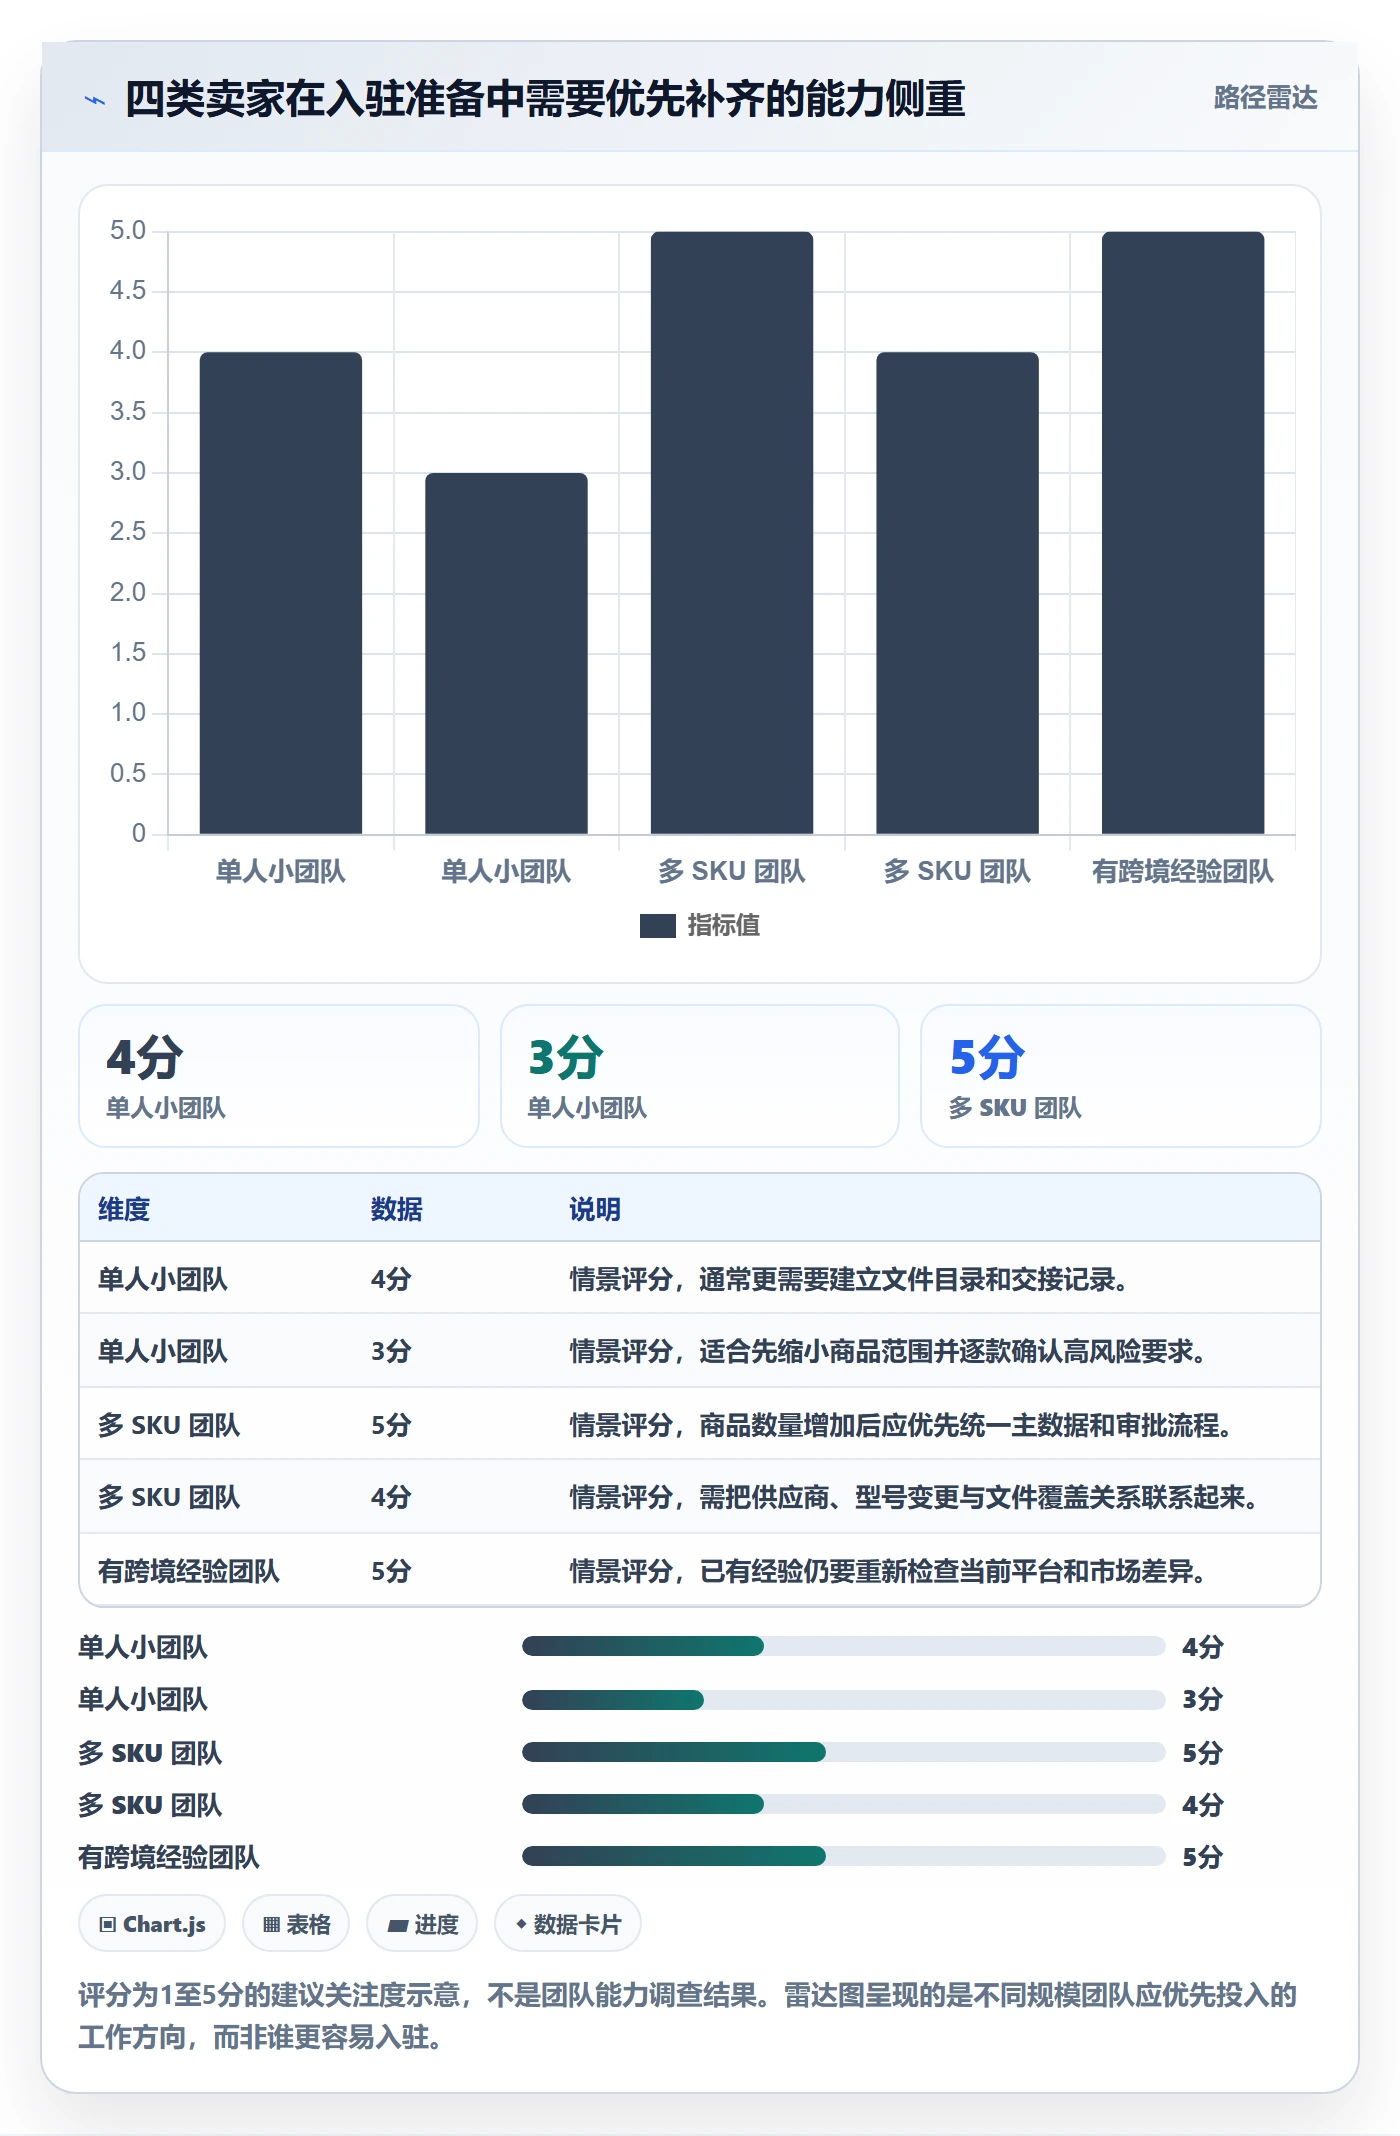Open the 4分 单人小团队 summary card
Image resolution: width=1400 pixels, height=2136 pixels.
click(279, 1076)
